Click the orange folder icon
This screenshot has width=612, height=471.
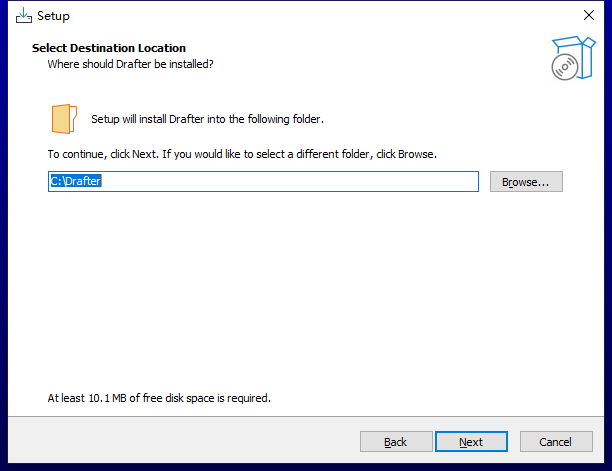pos(64,119)
